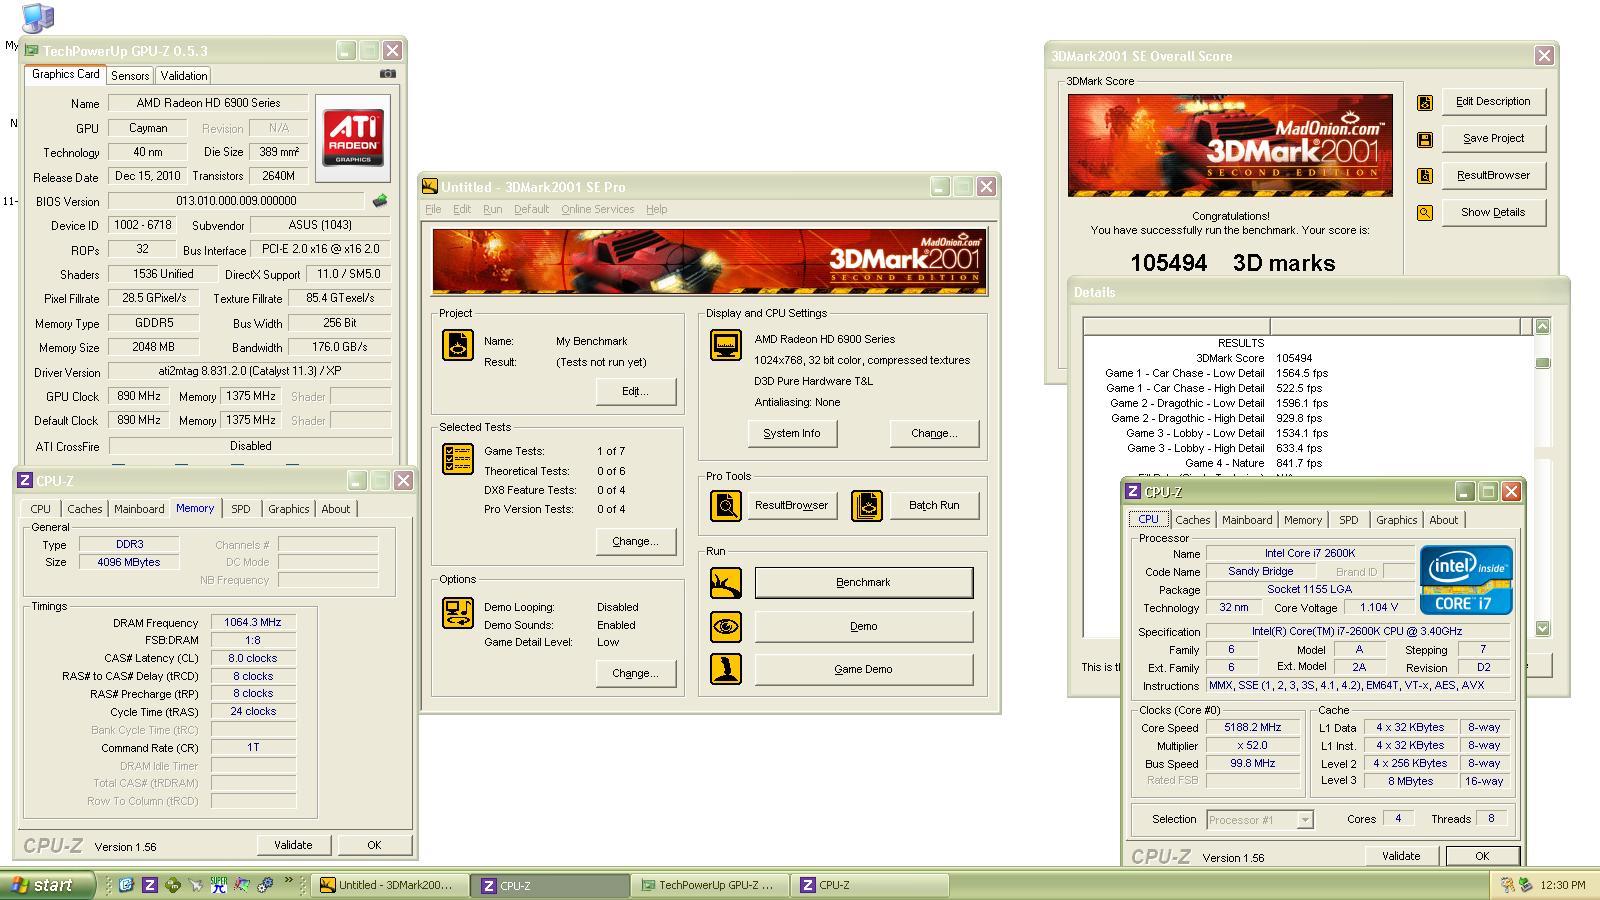Click the Options icon in 3DMark2001

(458, 613)
